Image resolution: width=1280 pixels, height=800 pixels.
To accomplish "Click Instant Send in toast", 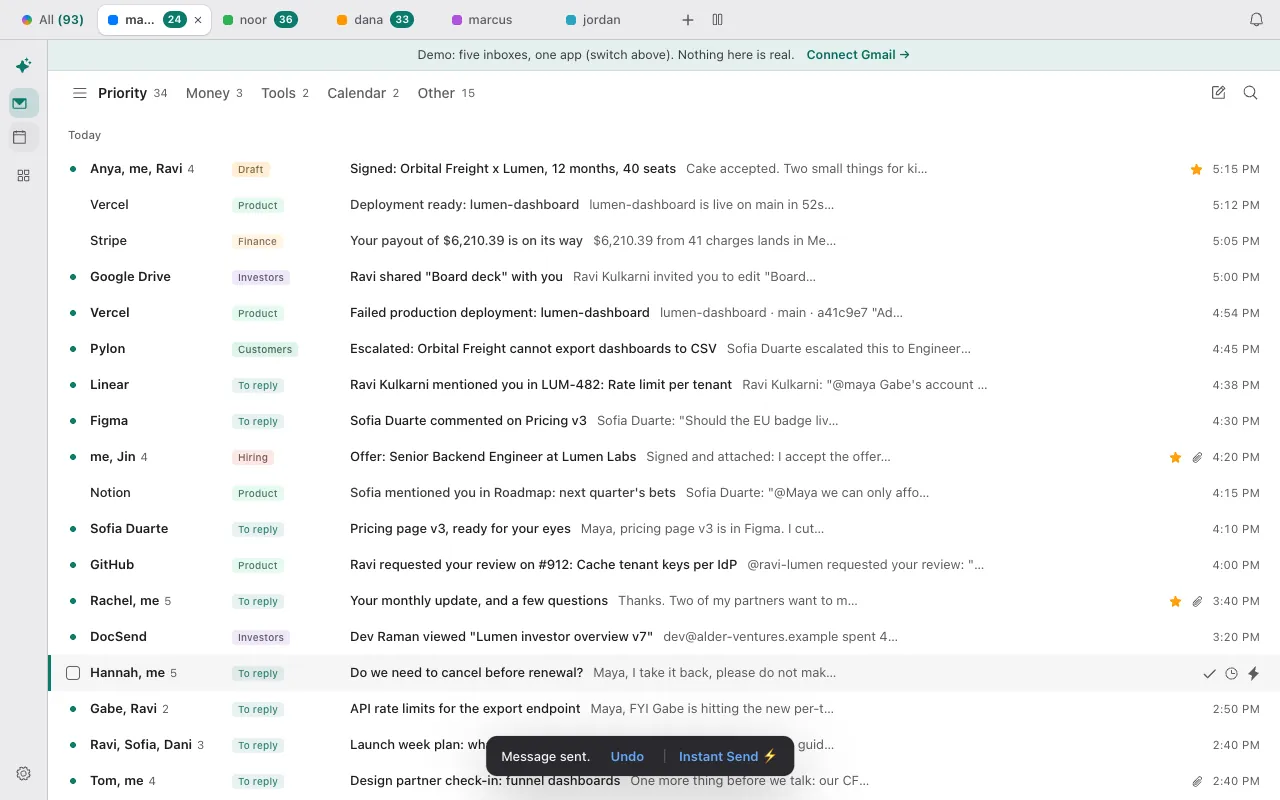I will point(728,756).
